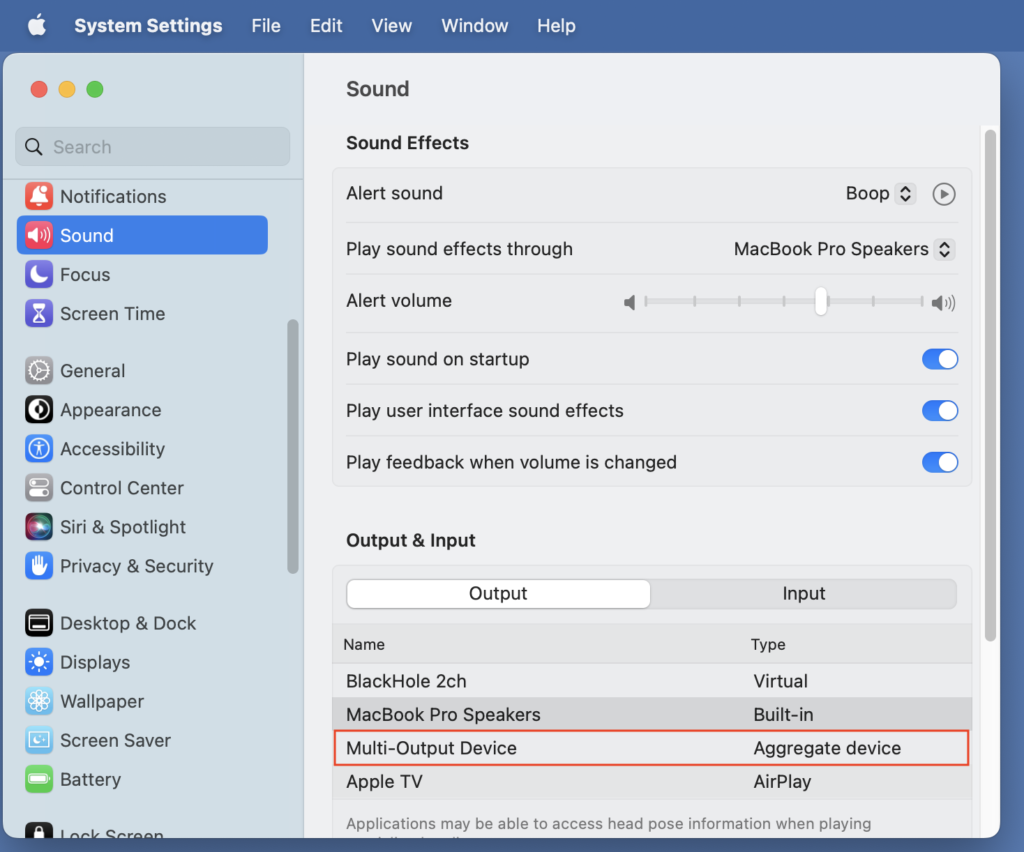Open the Help menu

click(556, 25)
